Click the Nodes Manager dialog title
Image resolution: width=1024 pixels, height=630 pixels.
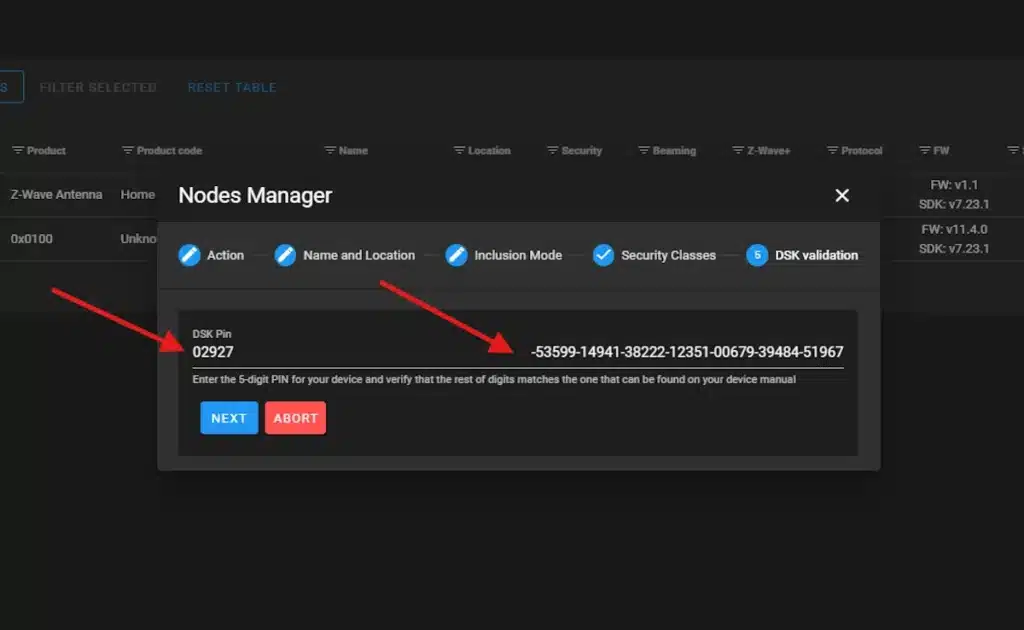coord(255,195)
